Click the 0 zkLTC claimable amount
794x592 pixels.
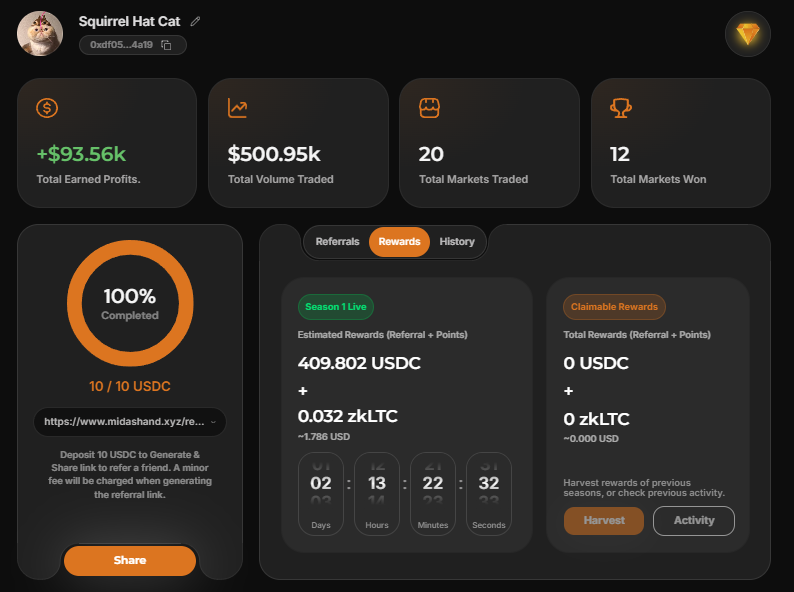597,419
